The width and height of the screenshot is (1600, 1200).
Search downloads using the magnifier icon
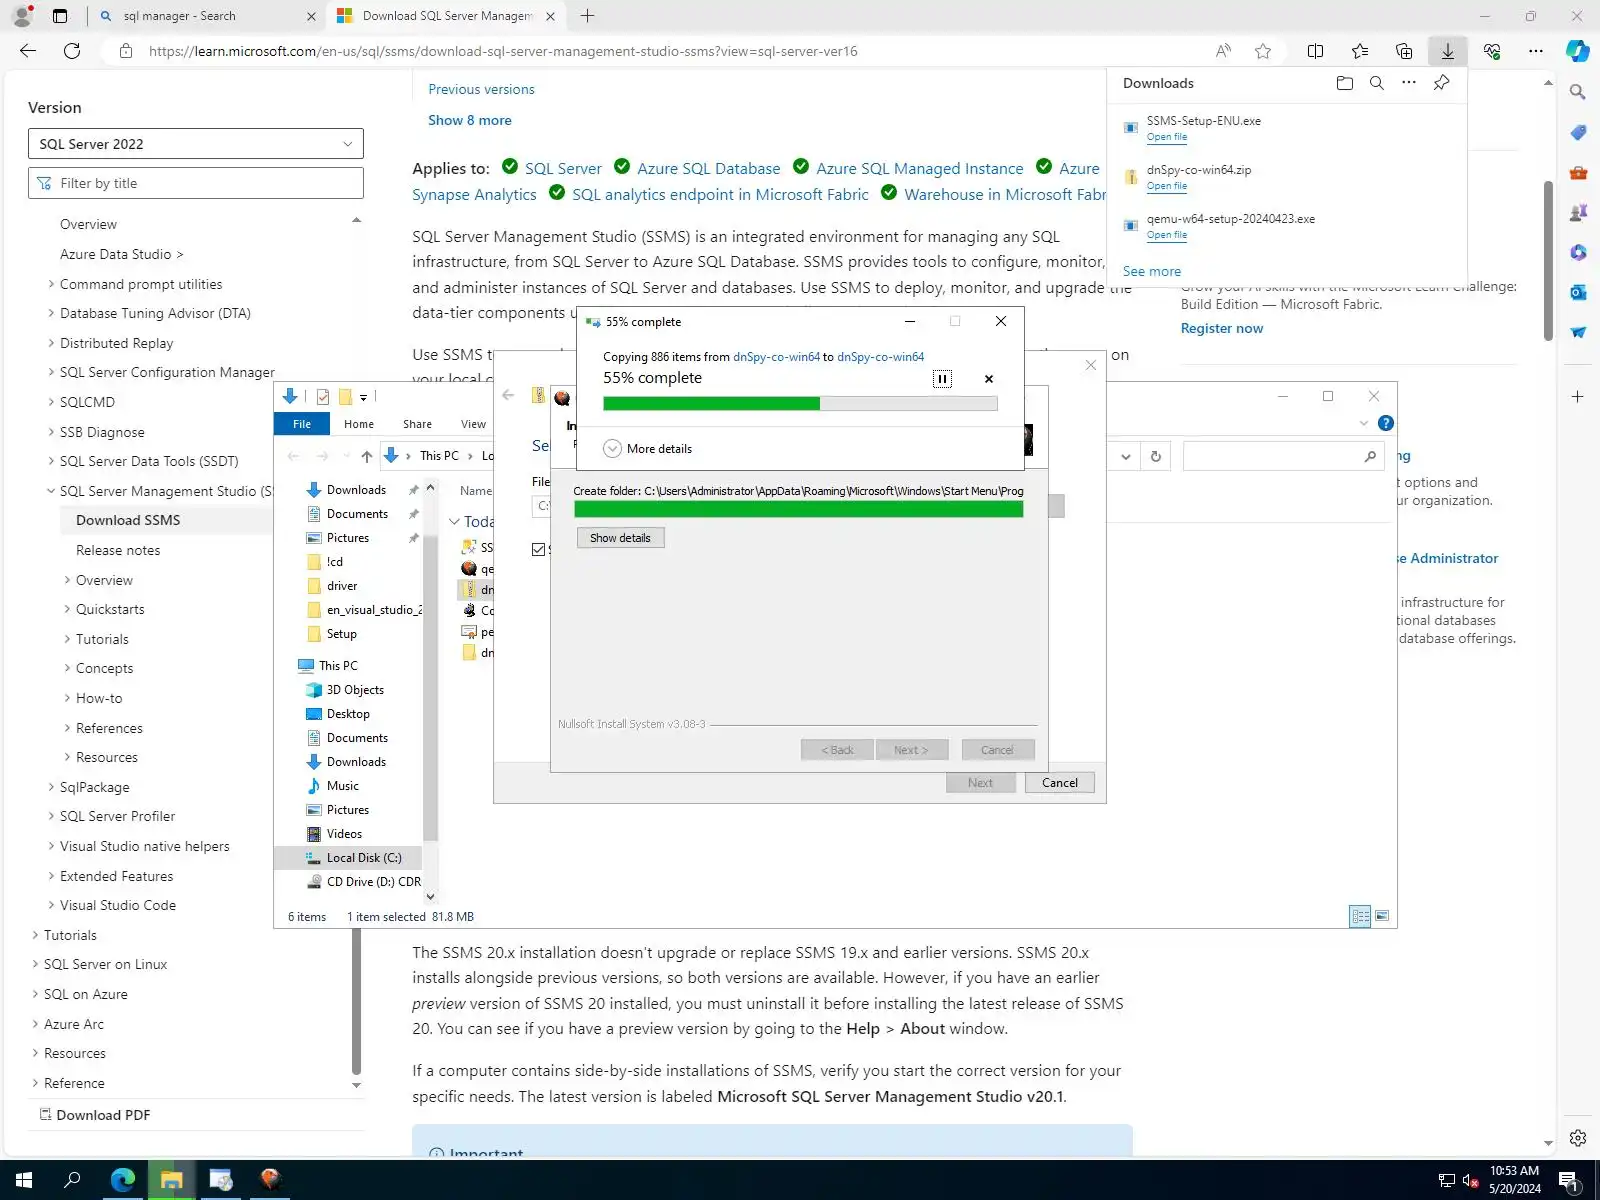click(x=1377, y=83)
